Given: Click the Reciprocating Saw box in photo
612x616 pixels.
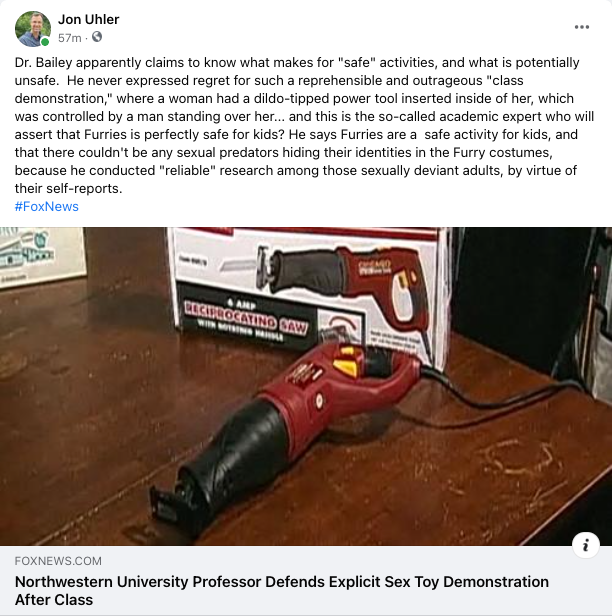Looking at the screenshot, I should tap(310, 293).
